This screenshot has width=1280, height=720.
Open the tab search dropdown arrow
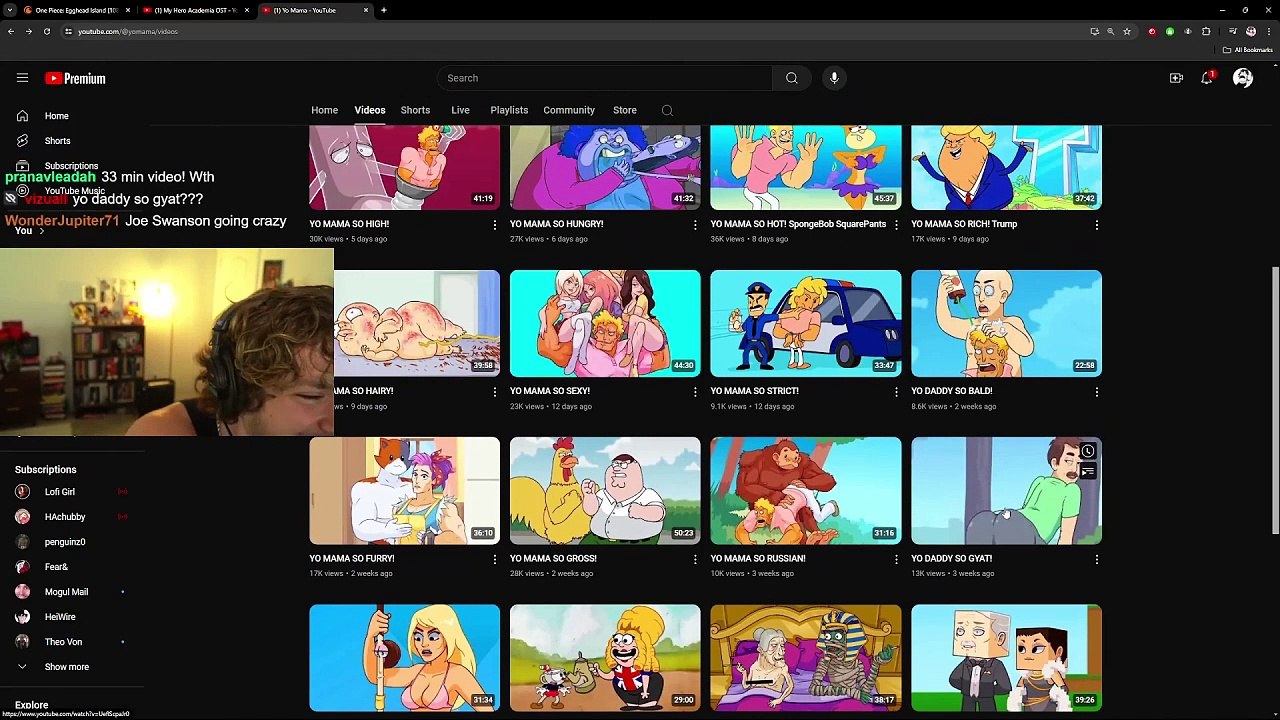coord(9,10)
